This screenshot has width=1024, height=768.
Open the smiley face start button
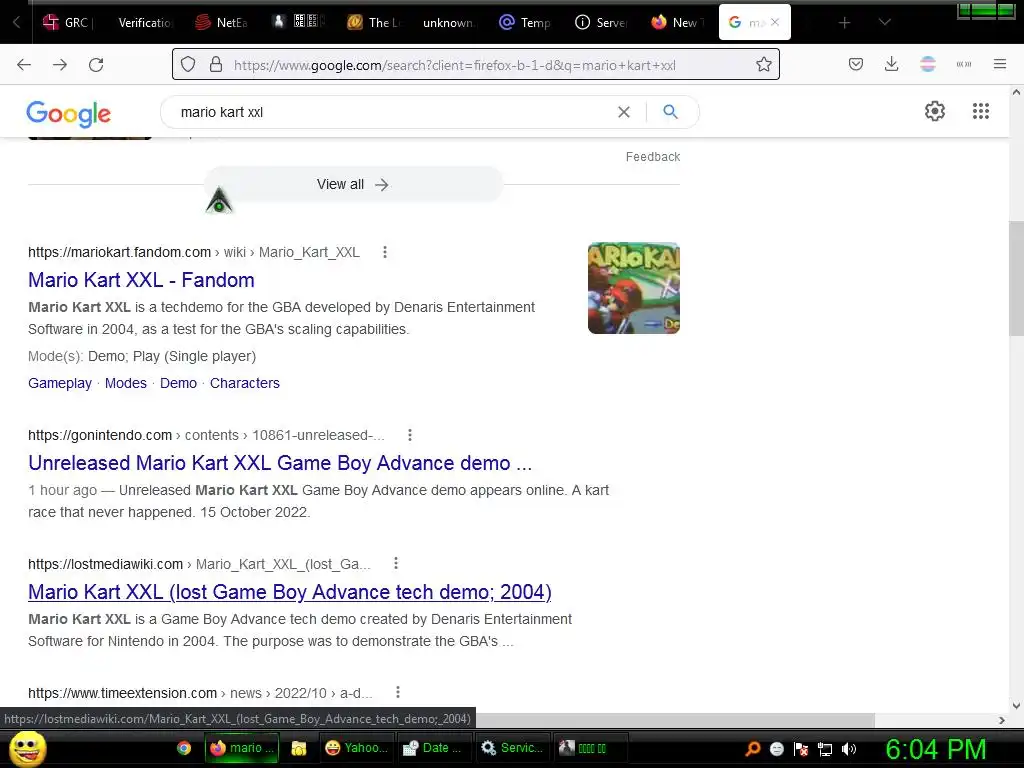click(27, 748)
